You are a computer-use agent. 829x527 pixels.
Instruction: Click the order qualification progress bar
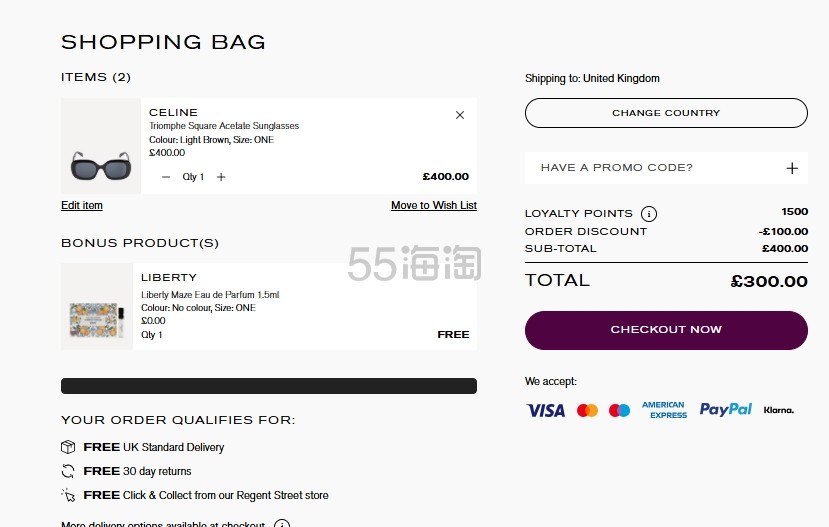click(x=269, y=386)
